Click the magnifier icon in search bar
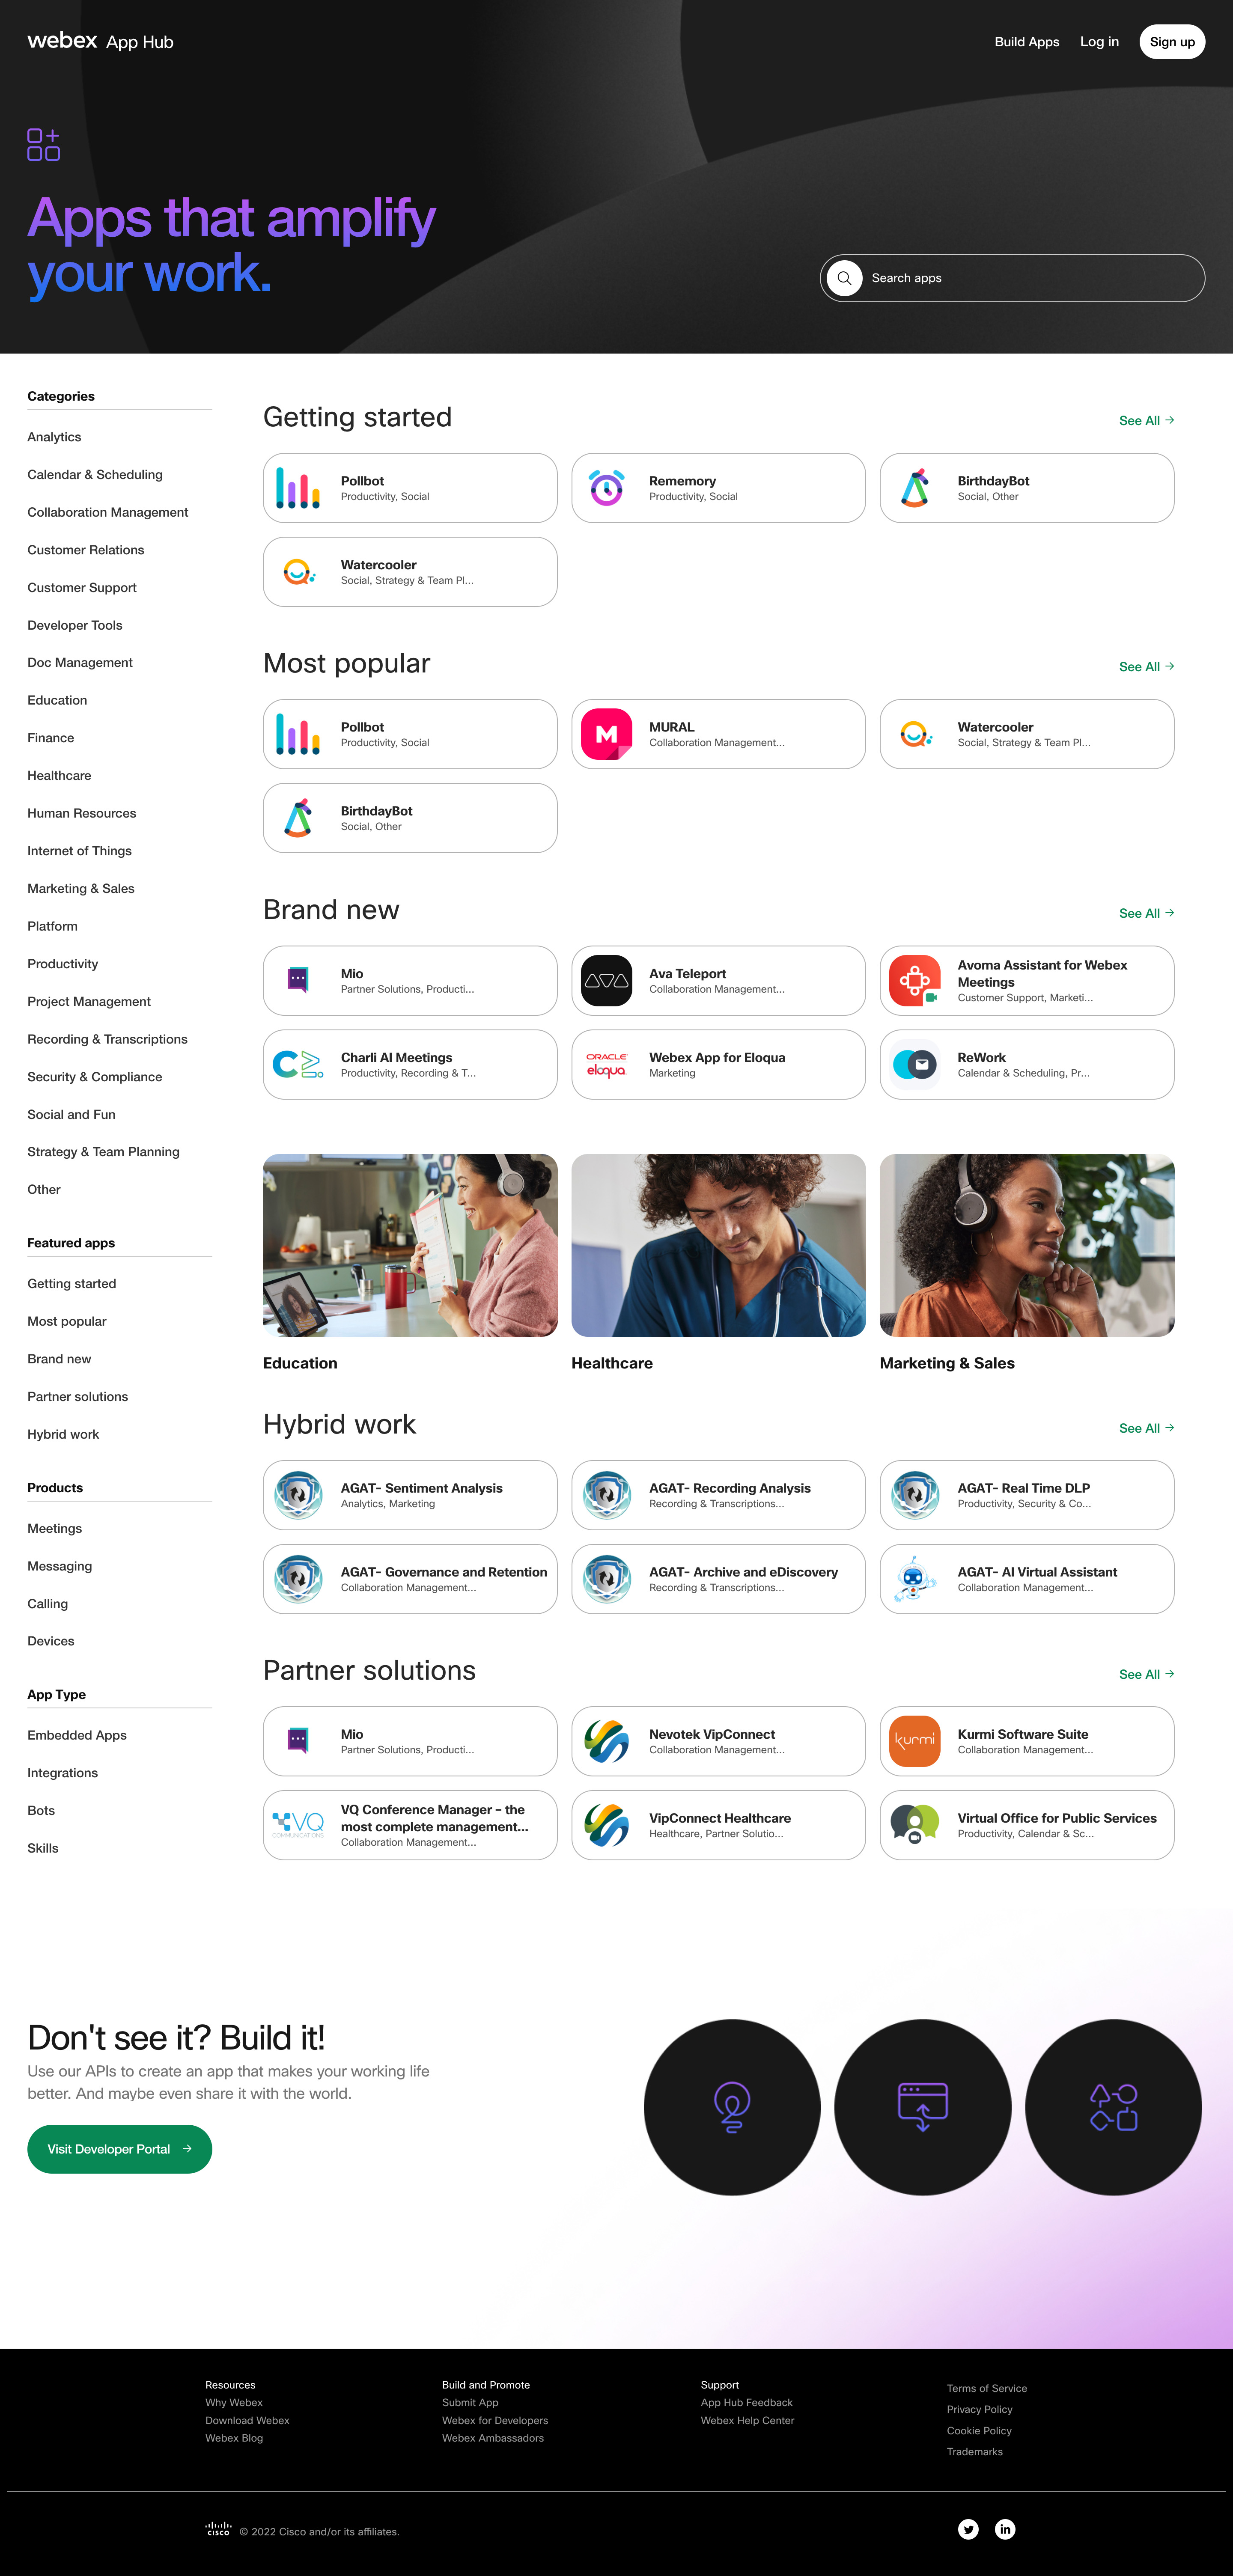Screen dimensions: 1233x2576 (x=844, y=278)
